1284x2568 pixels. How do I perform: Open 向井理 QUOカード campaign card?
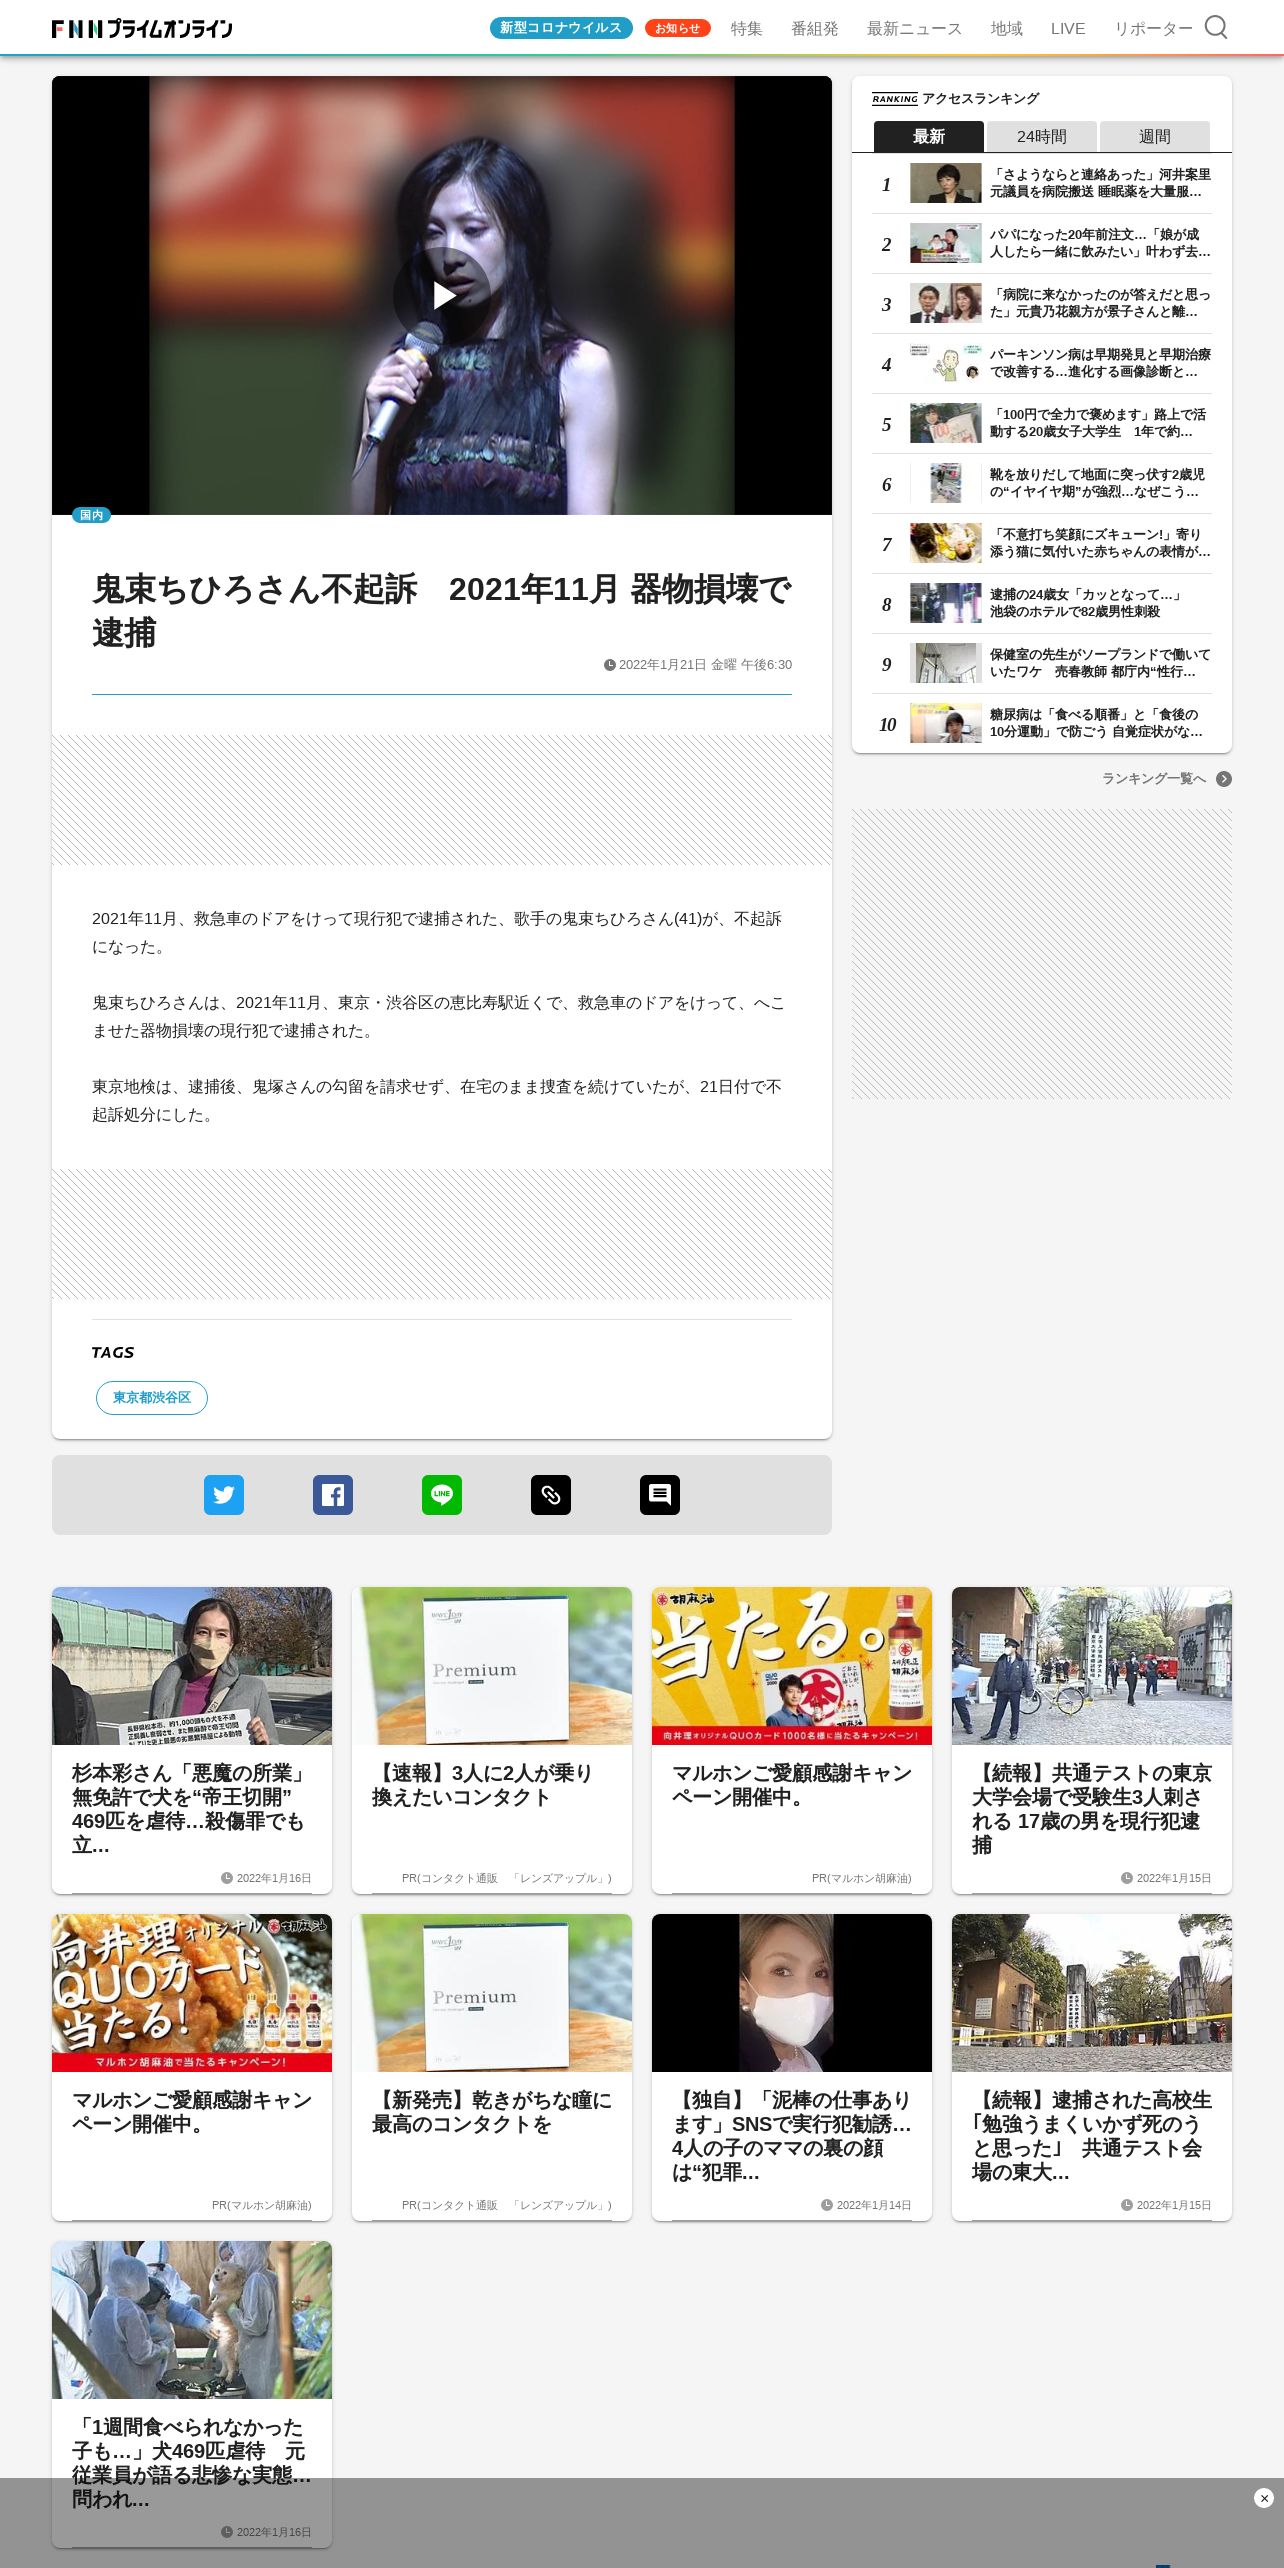(x=192, y=2067)
